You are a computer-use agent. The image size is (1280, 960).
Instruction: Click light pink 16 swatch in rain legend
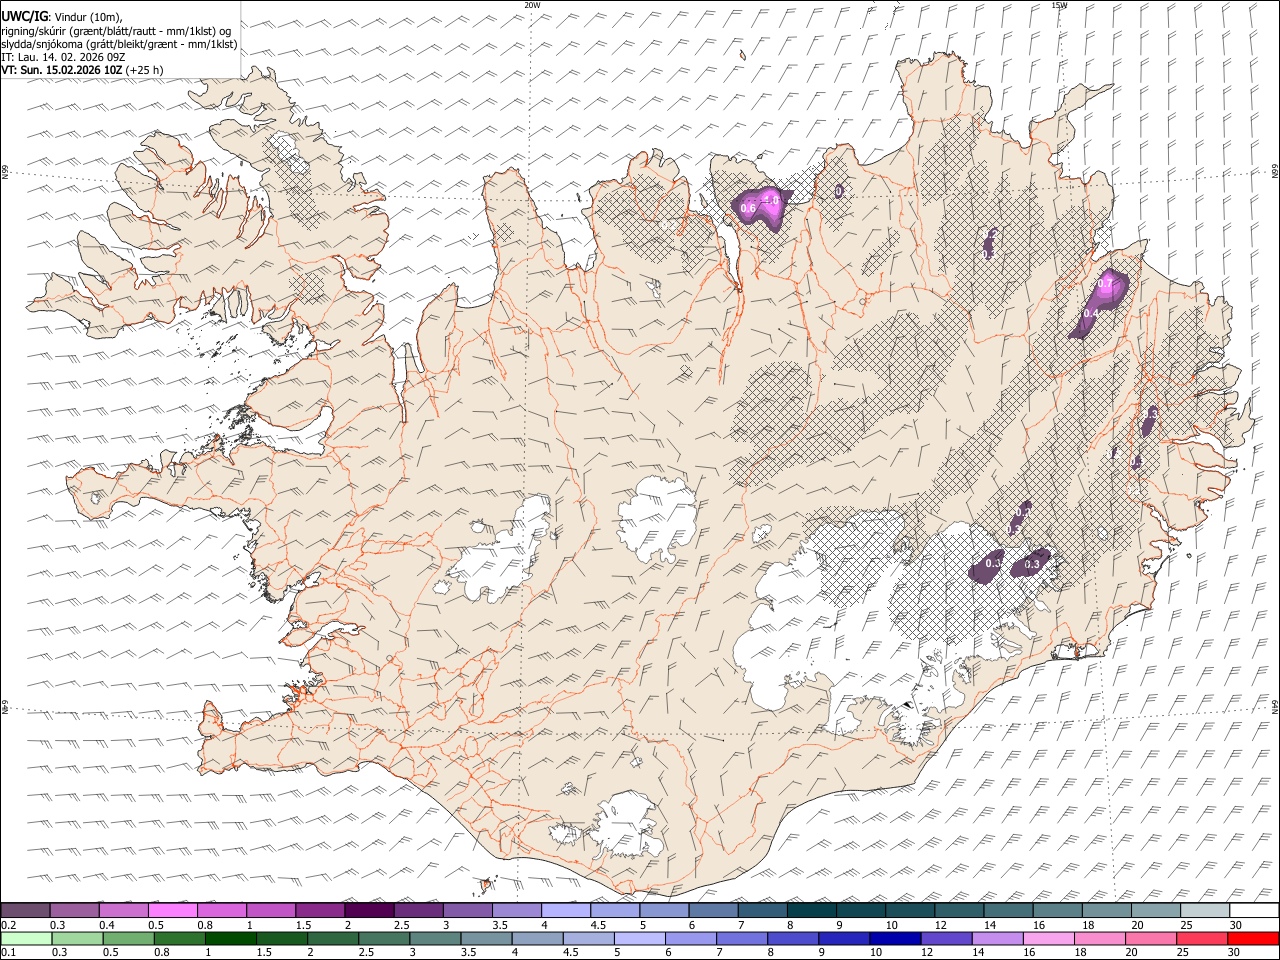tap(1048, 938)
